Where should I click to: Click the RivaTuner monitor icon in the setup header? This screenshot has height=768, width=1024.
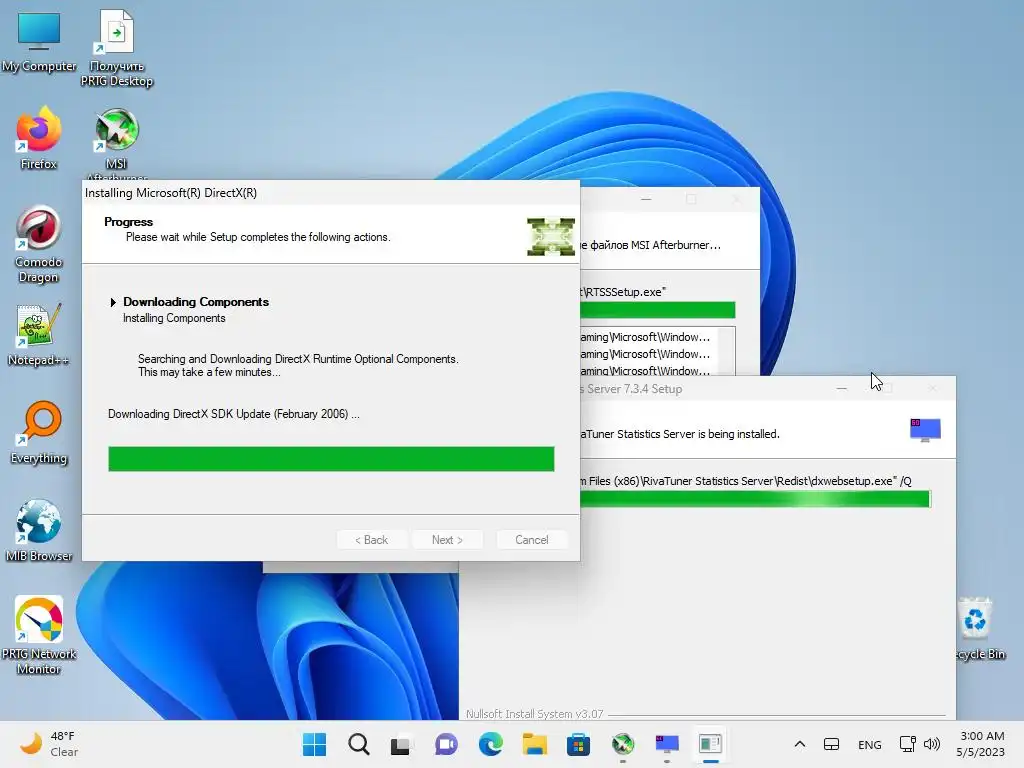[925, 430]
